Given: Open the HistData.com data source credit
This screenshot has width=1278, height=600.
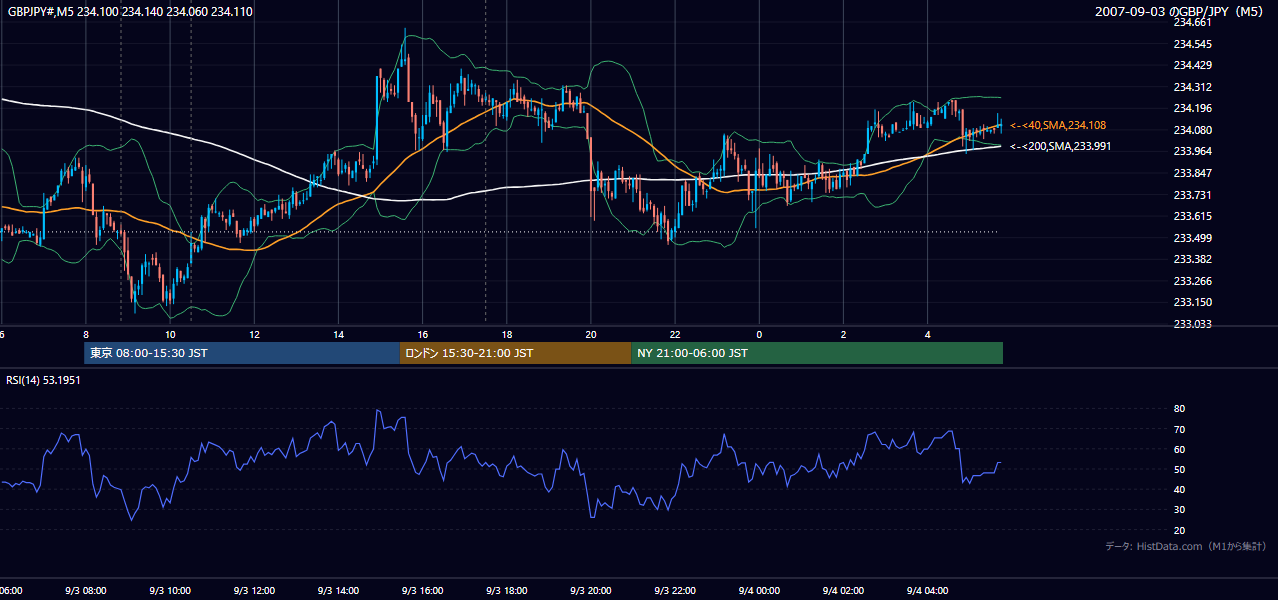Looking at the screenshot, I should pyautogui.click(x=1185, y=546).
